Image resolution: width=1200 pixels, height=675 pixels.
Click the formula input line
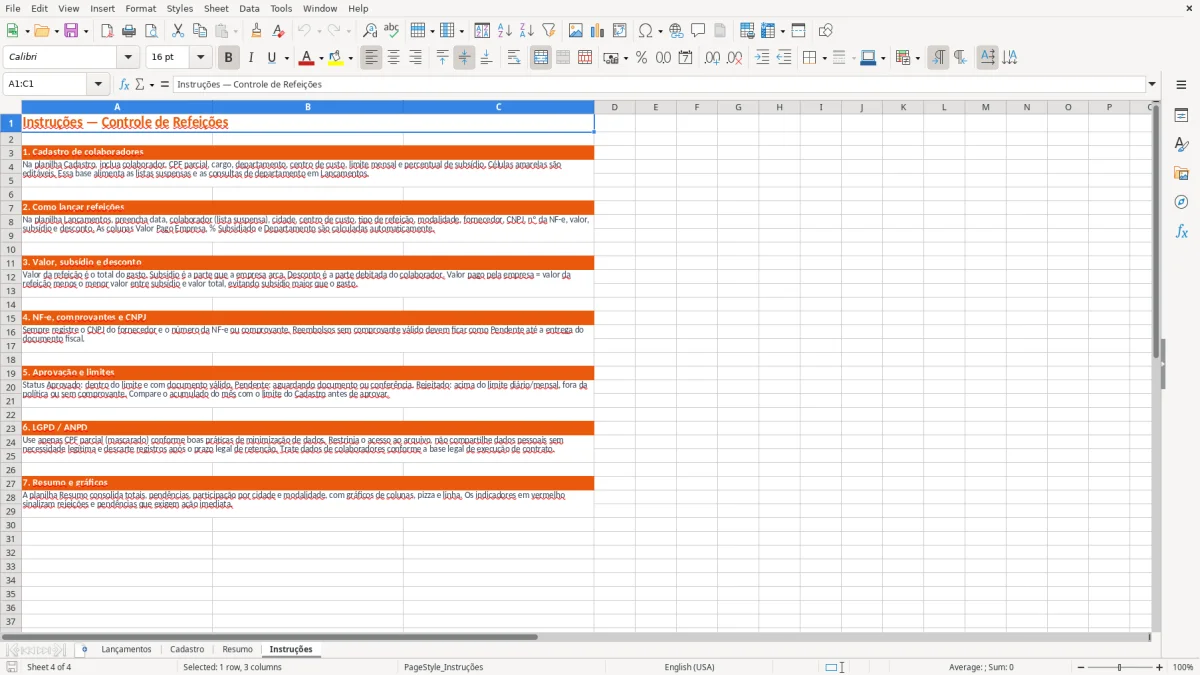(x=659, y=84)
